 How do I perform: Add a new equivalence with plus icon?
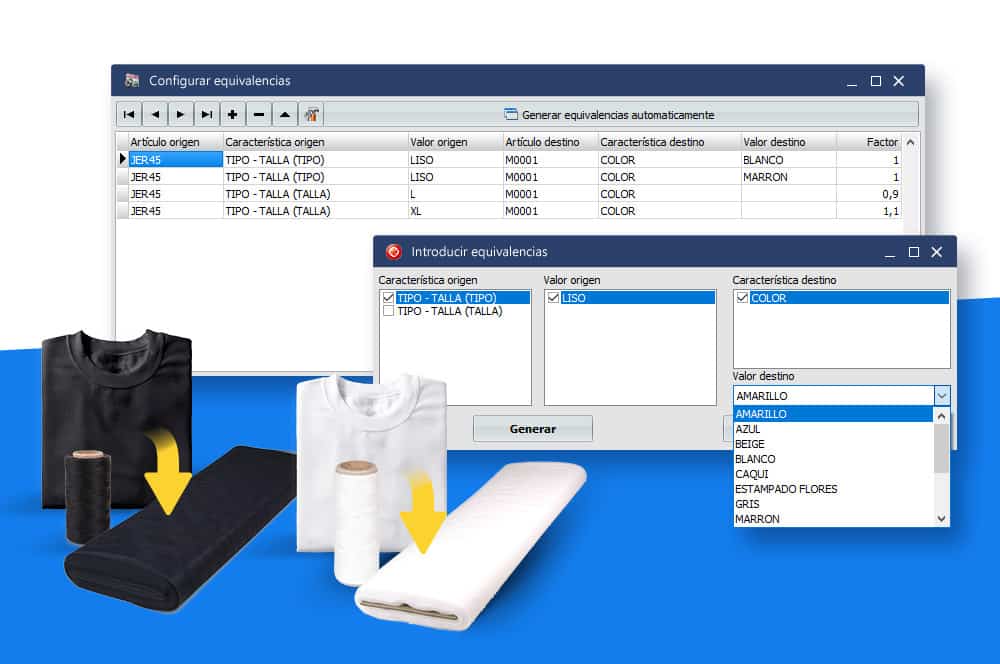coord(233,115)
